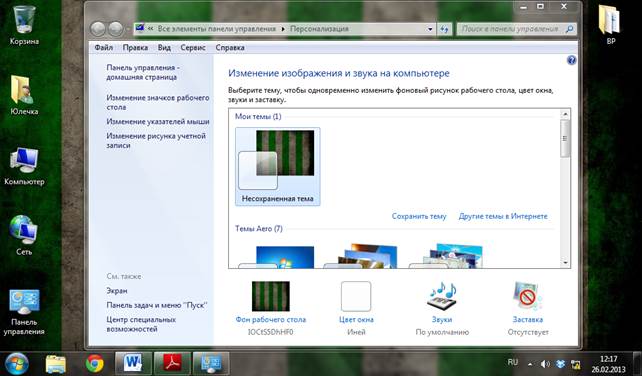Open Изменение рисунка учетной записи
The height and width of the screenshot is (376, 642).
[x=156, y=140]
